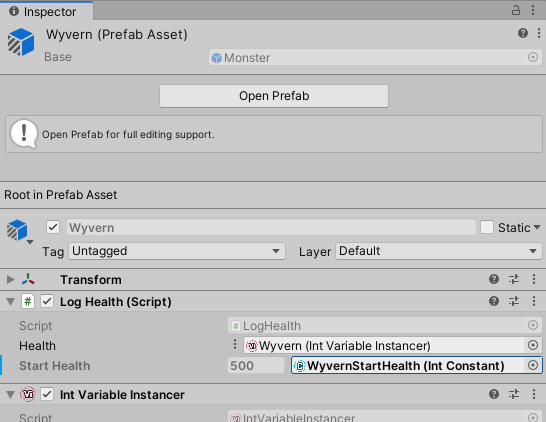Enable the Static checkbox
Image resolution: width=546 pixels, height=422 pixels.
point(486,227)
